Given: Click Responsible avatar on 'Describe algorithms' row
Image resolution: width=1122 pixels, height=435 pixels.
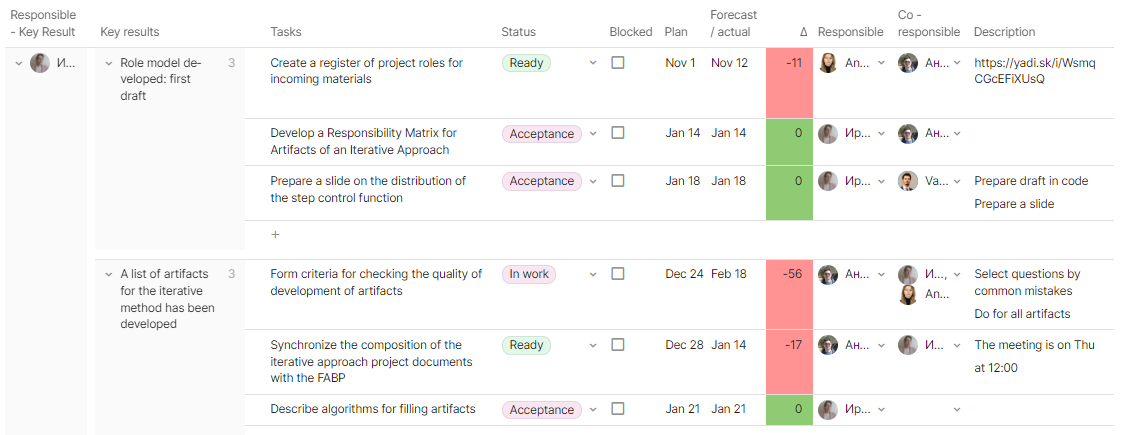Looking at the screenshot, I should click(828, 410).
